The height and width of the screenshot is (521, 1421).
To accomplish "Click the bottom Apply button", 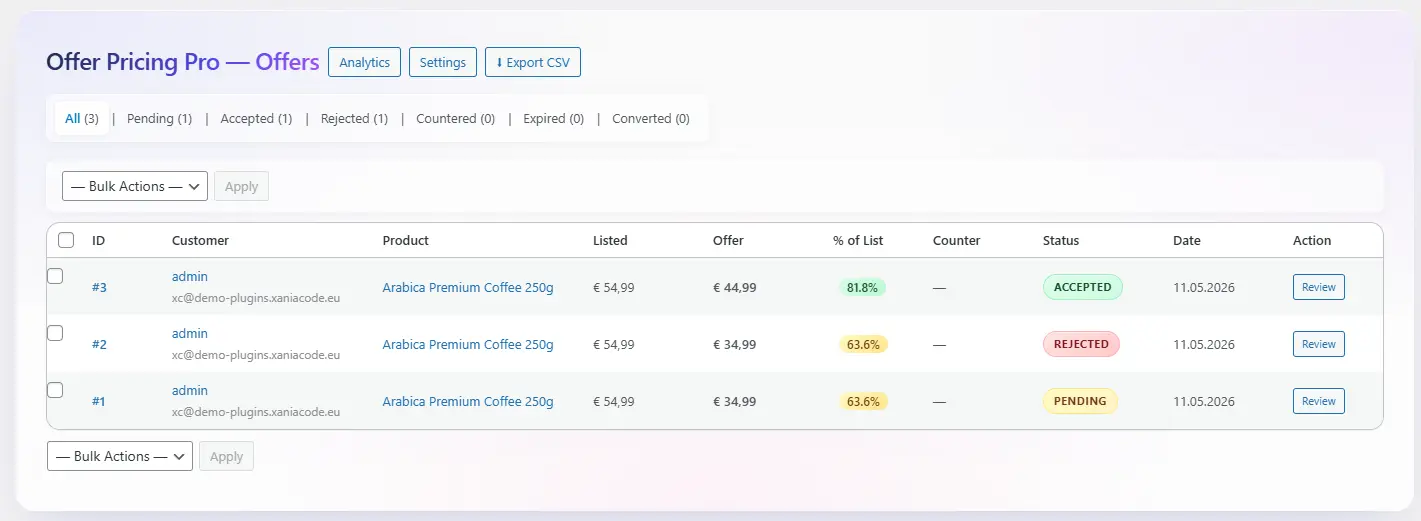I will pos(226,456).
